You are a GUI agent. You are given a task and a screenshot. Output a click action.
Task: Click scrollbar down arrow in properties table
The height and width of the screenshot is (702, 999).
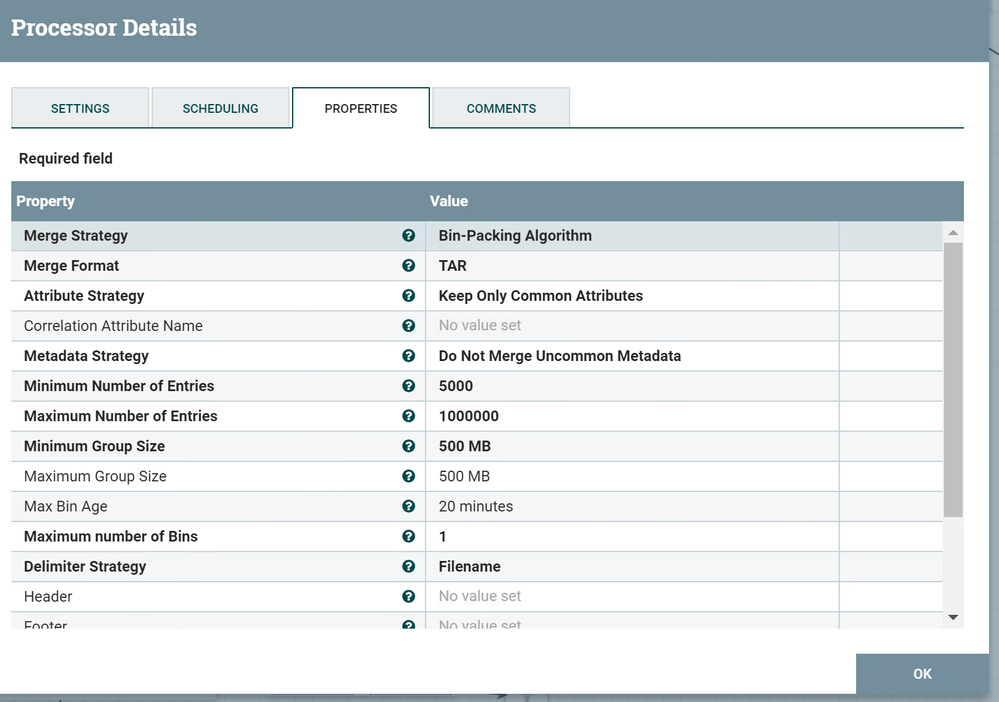[x=953, y=617]
